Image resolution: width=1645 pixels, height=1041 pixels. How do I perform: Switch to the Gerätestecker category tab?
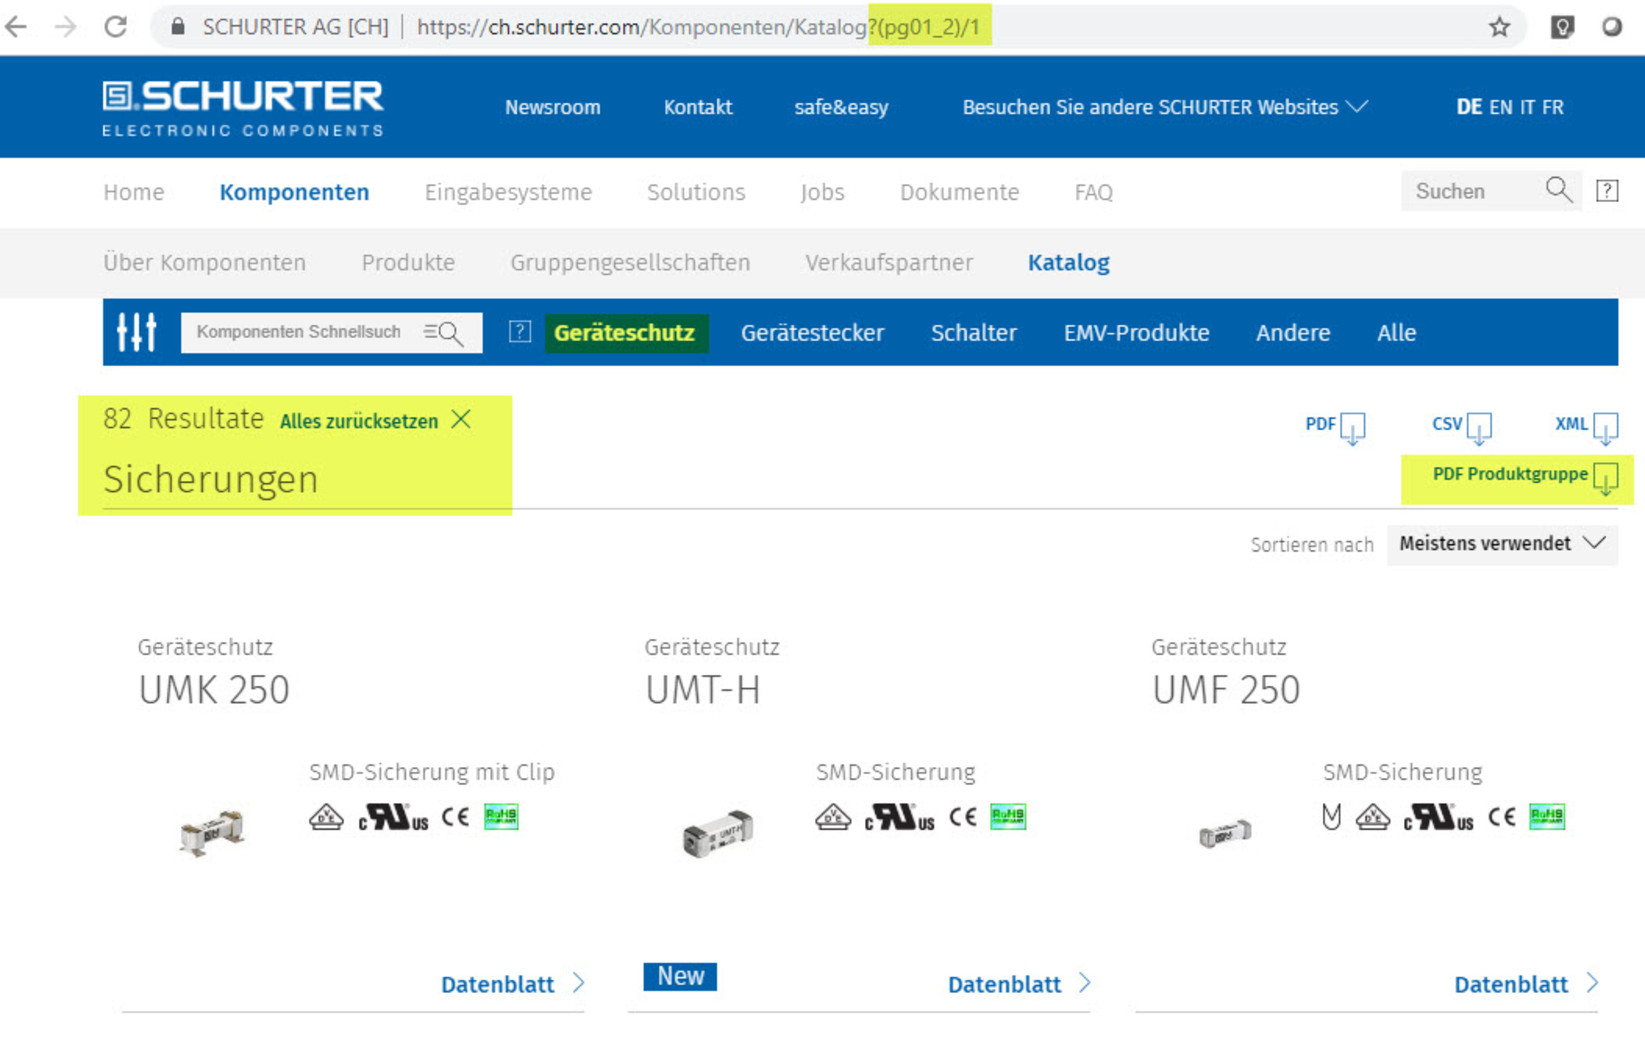(812, 333)
